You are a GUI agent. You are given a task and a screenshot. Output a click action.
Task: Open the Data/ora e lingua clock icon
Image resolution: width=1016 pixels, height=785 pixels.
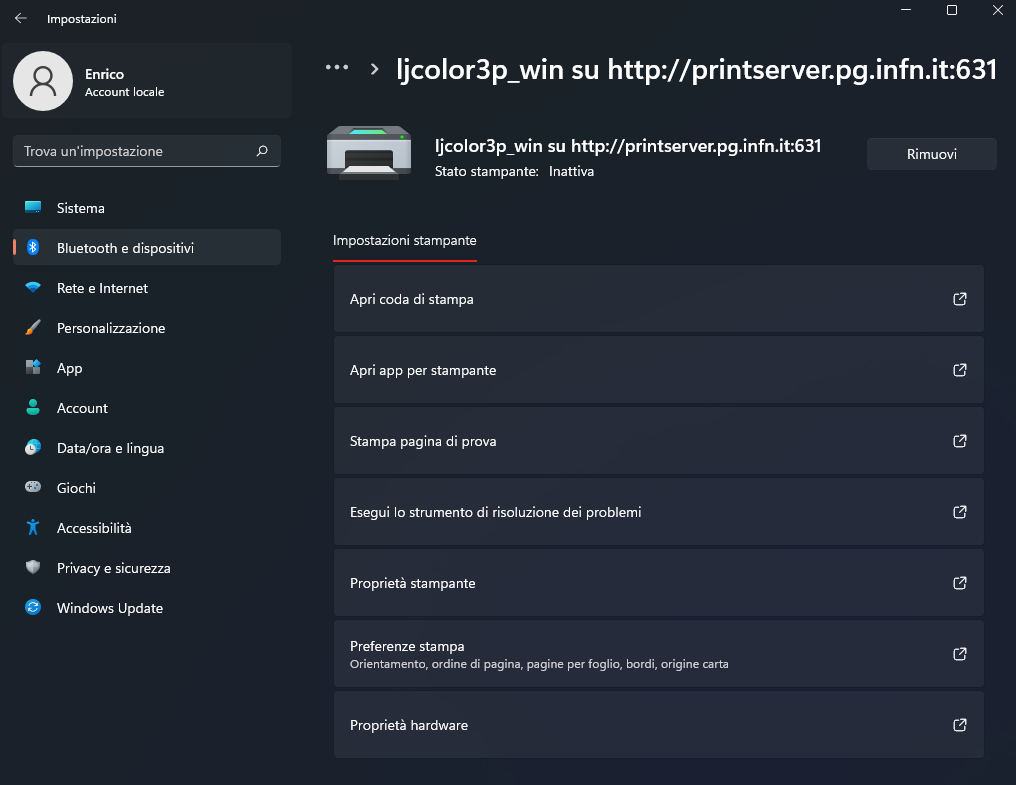[x=33, y=447]
